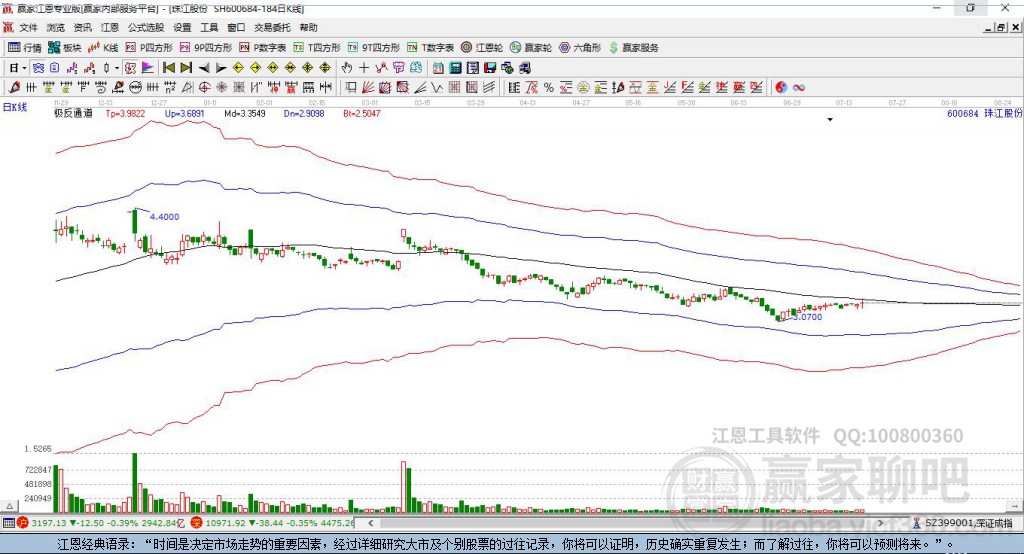The height and width of the screenshot is (554, 1024).
Task: Select the red Gann fan lines tool
Action: pos(368,88)
